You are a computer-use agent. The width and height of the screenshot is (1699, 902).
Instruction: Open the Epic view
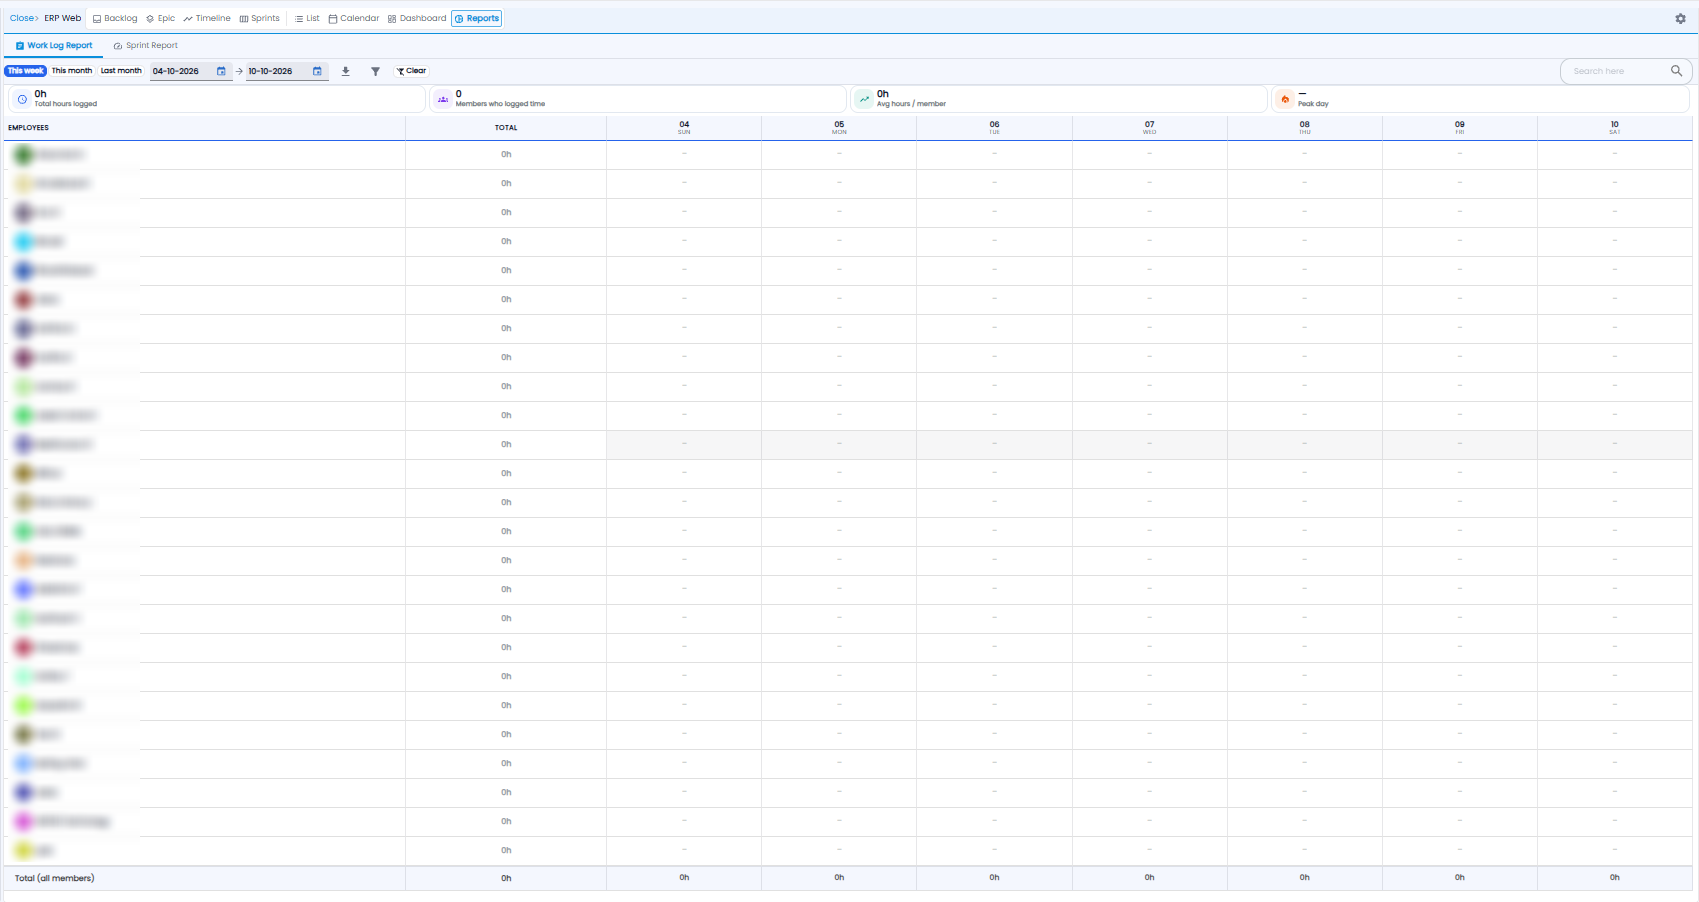coord(160,18)
